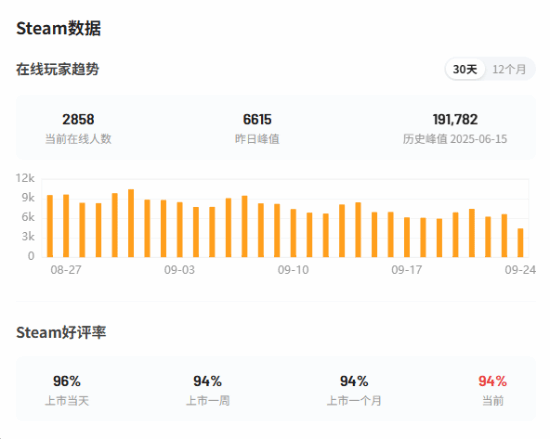Click the 08-27 axis date label
Viewport: 550px width, 439px height.
[x=66, y=270]
